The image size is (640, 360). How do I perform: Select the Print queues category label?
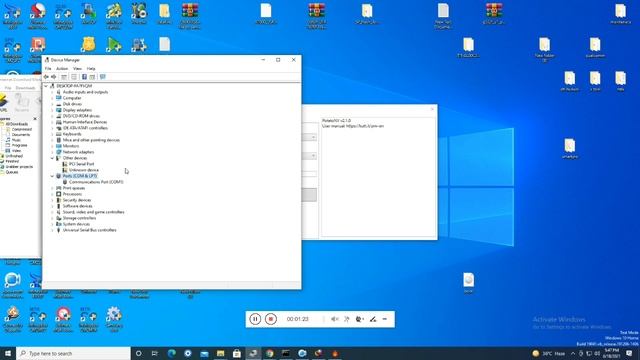[x=74, y=188]
